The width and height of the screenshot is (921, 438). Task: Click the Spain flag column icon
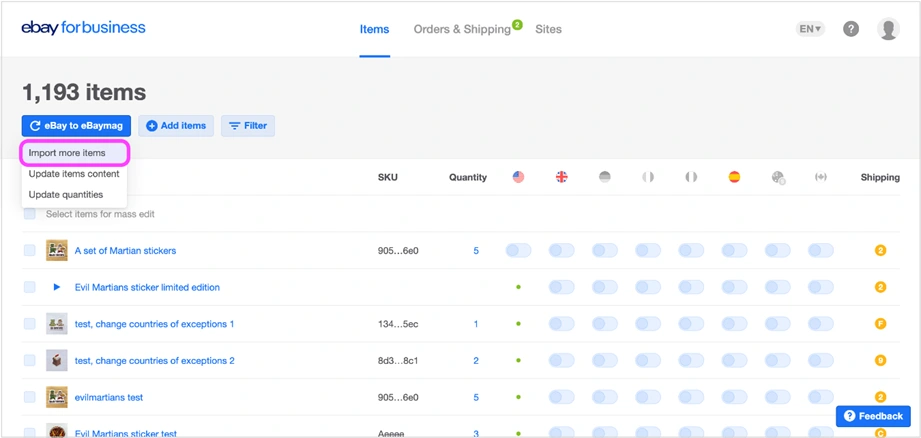[x=734, y=177]
